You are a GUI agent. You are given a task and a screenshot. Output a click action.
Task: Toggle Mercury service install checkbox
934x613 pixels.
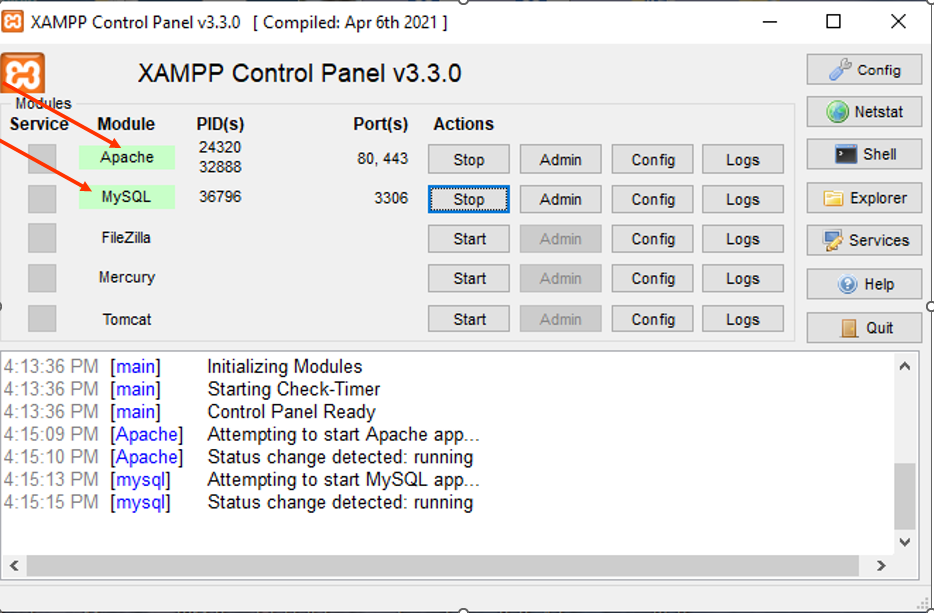pos(42,278)
